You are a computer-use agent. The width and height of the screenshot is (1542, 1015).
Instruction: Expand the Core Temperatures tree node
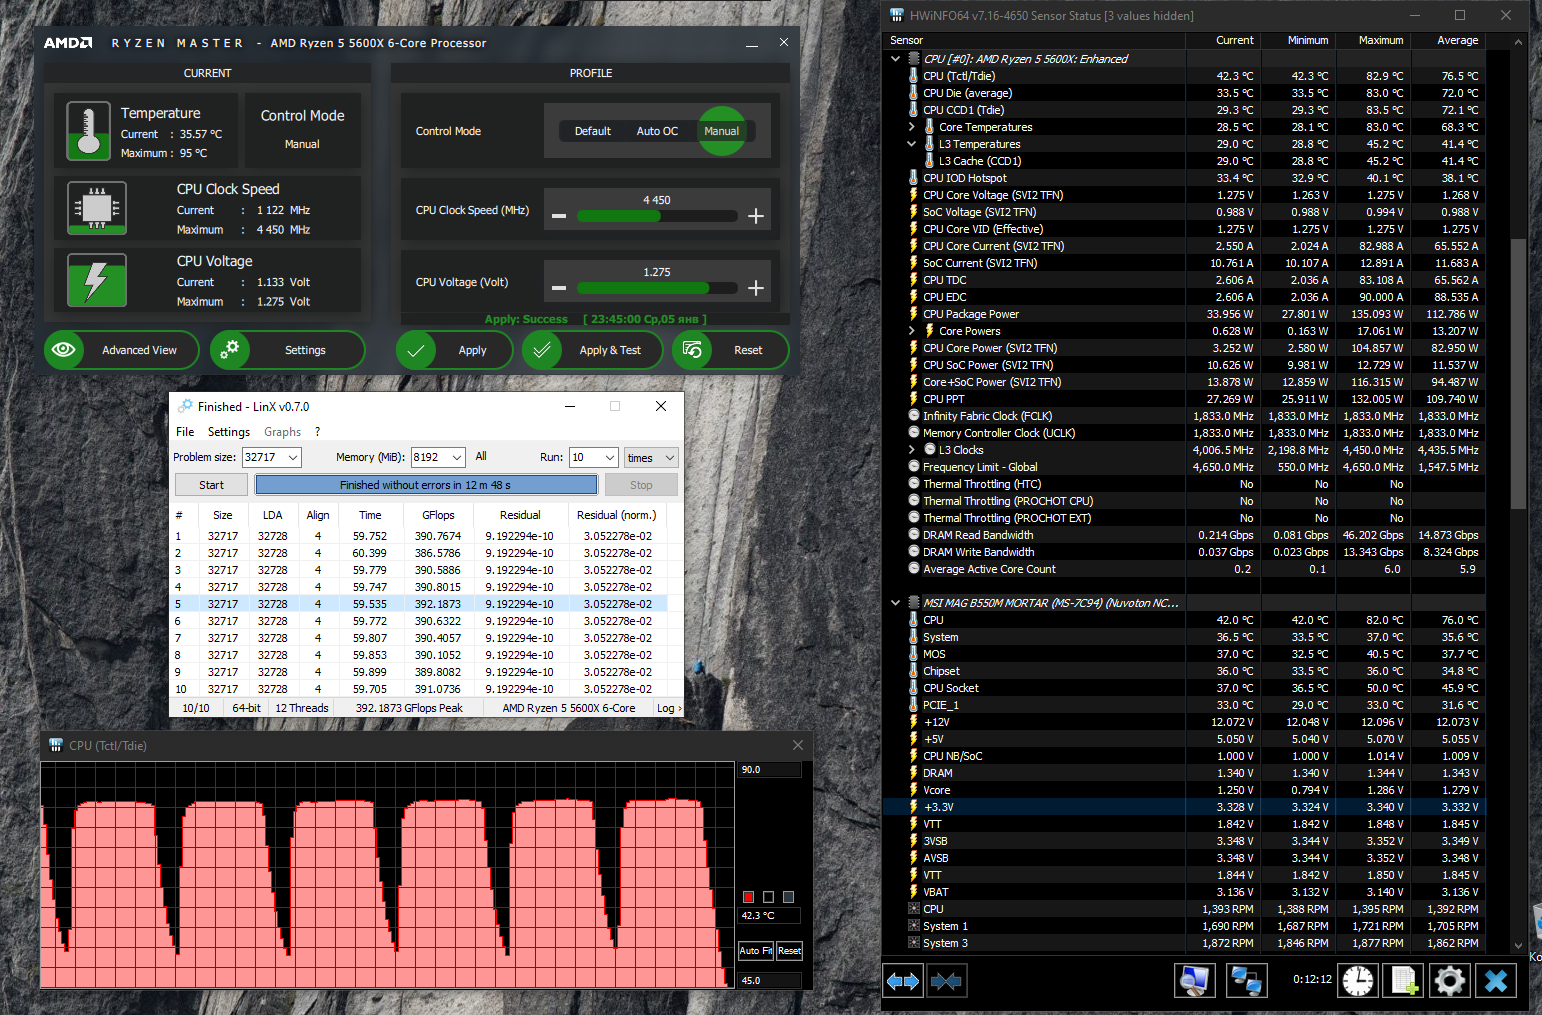[911, 127]
